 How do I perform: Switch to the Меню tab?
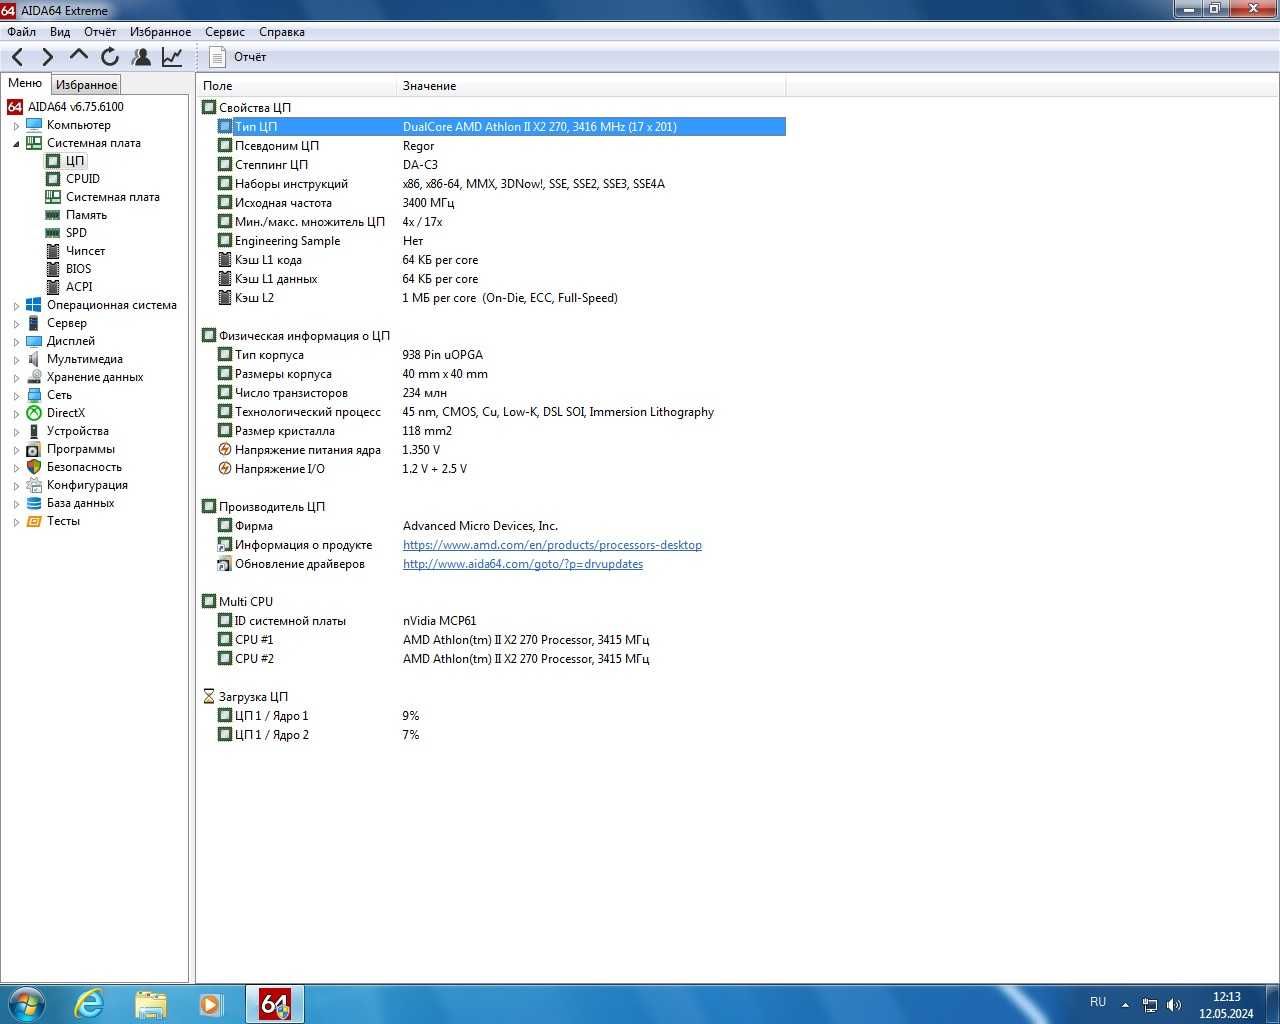coord(25,83)
